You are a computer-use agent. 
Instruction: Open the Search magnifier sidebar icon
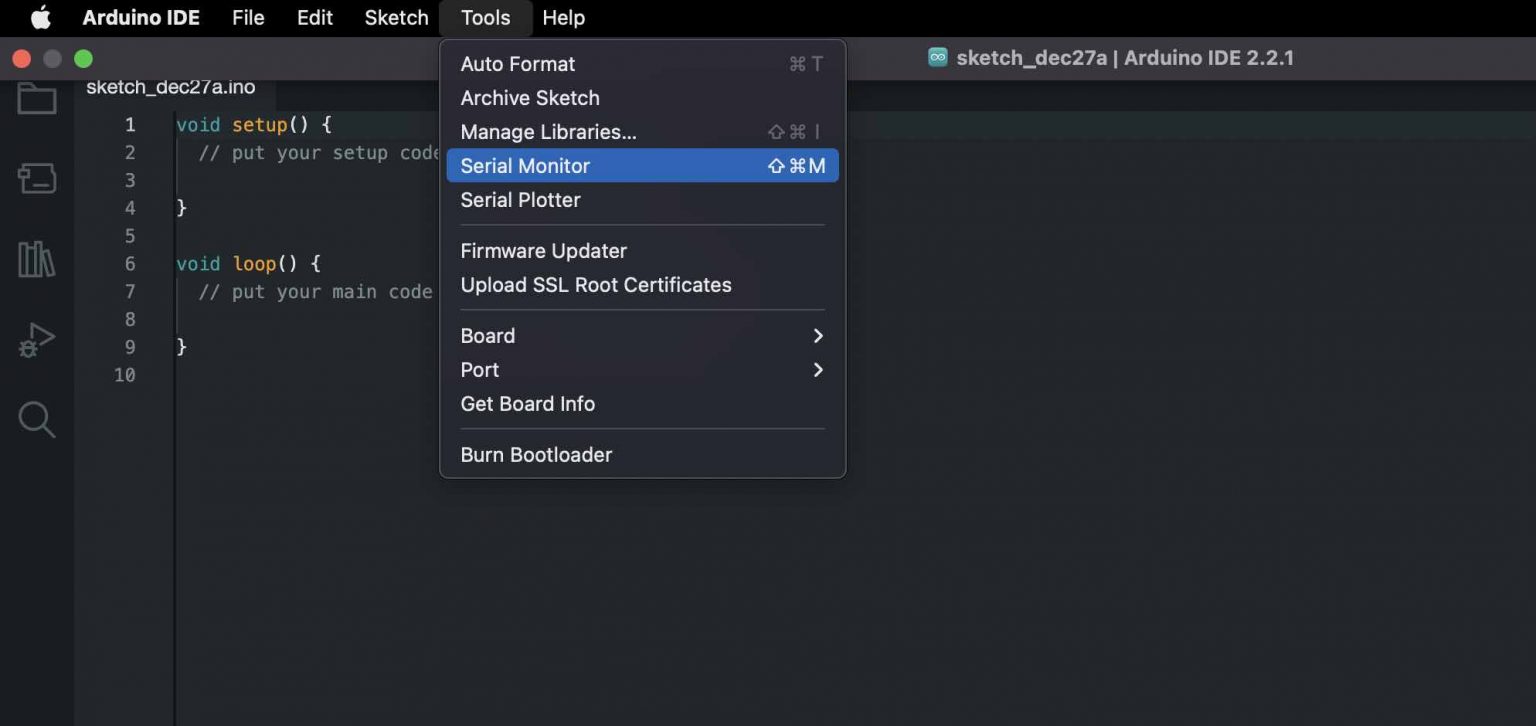[x=37, y=420]
